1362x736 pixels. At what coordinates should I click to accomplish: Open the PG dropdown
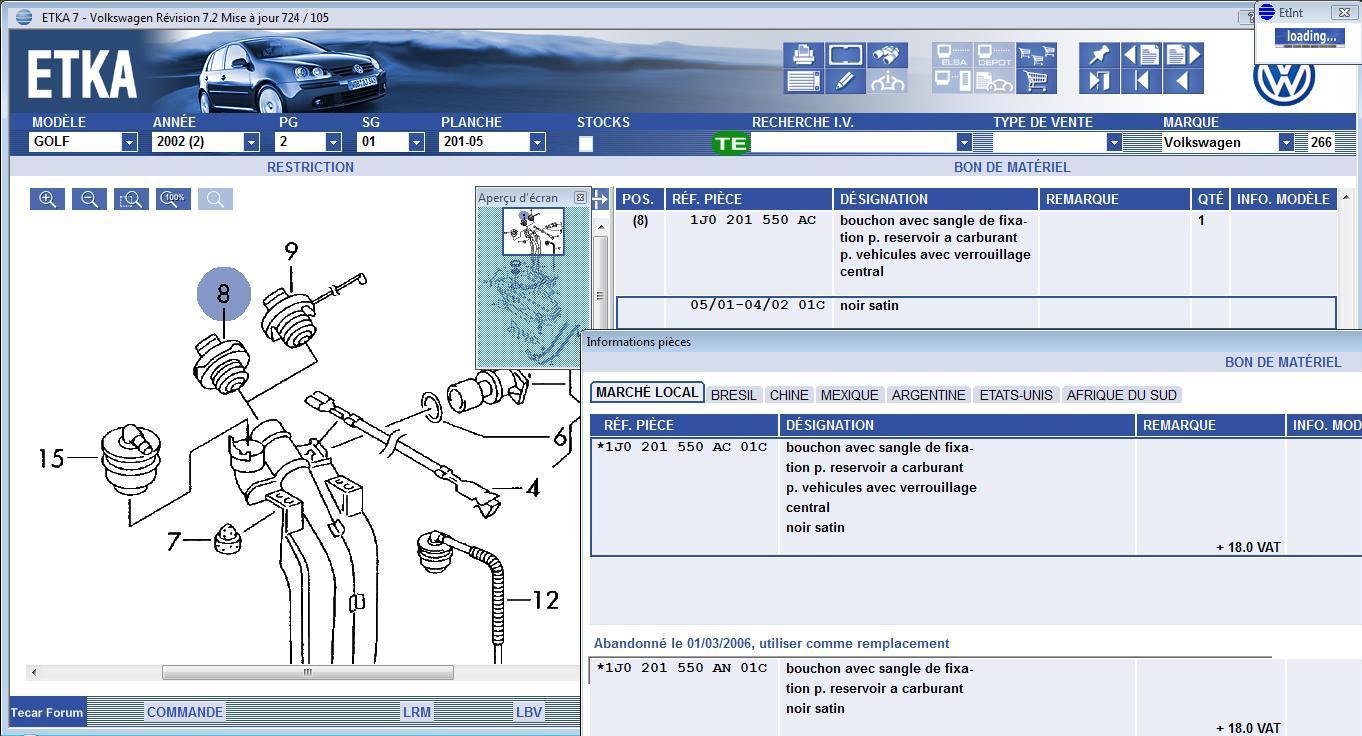tap(334, 142)
